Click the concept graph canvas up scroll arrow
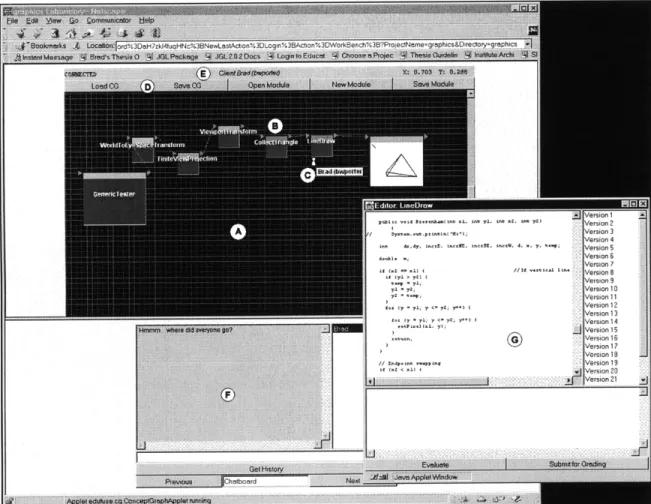The width and height of the screenshot is (651, 504). point(470,94)
